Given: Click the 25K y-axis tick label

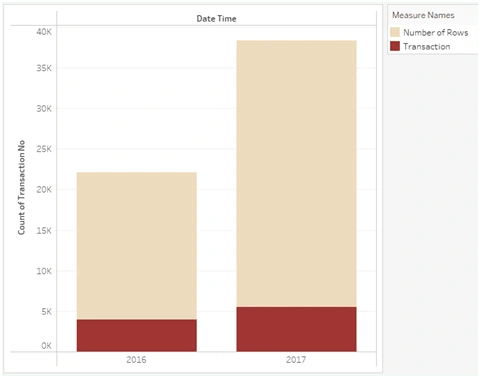Looking at the screenshot, I should [44, 149].
